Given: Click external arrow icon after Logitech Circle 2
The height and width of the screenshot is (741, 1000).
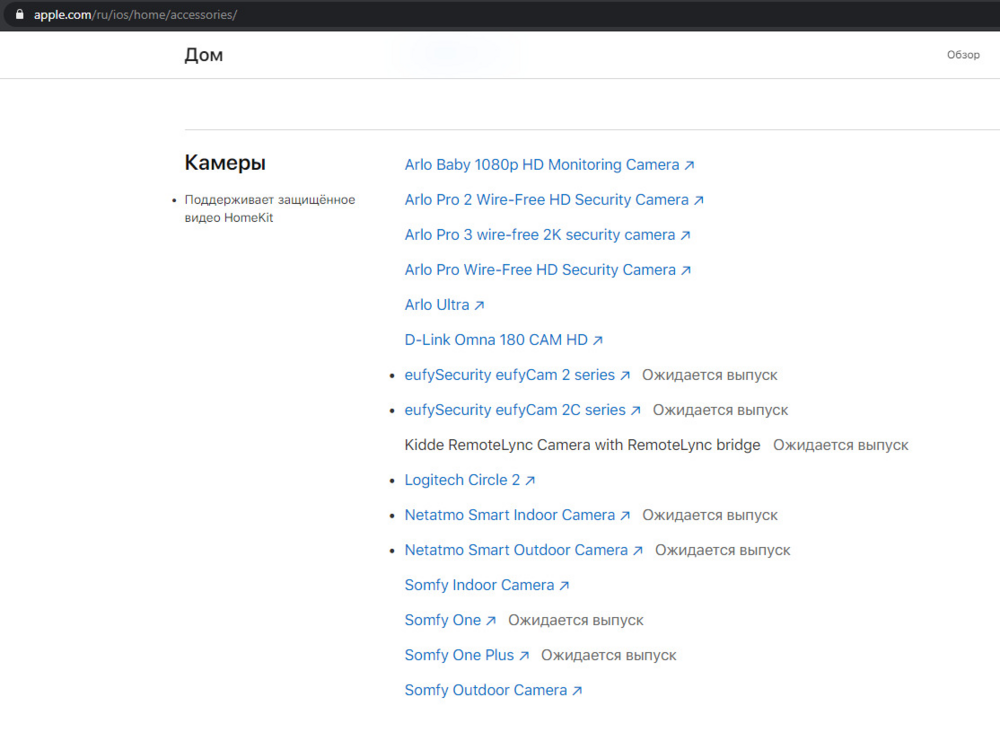Looking at the screenshot, I should click(x=529, y=481).
